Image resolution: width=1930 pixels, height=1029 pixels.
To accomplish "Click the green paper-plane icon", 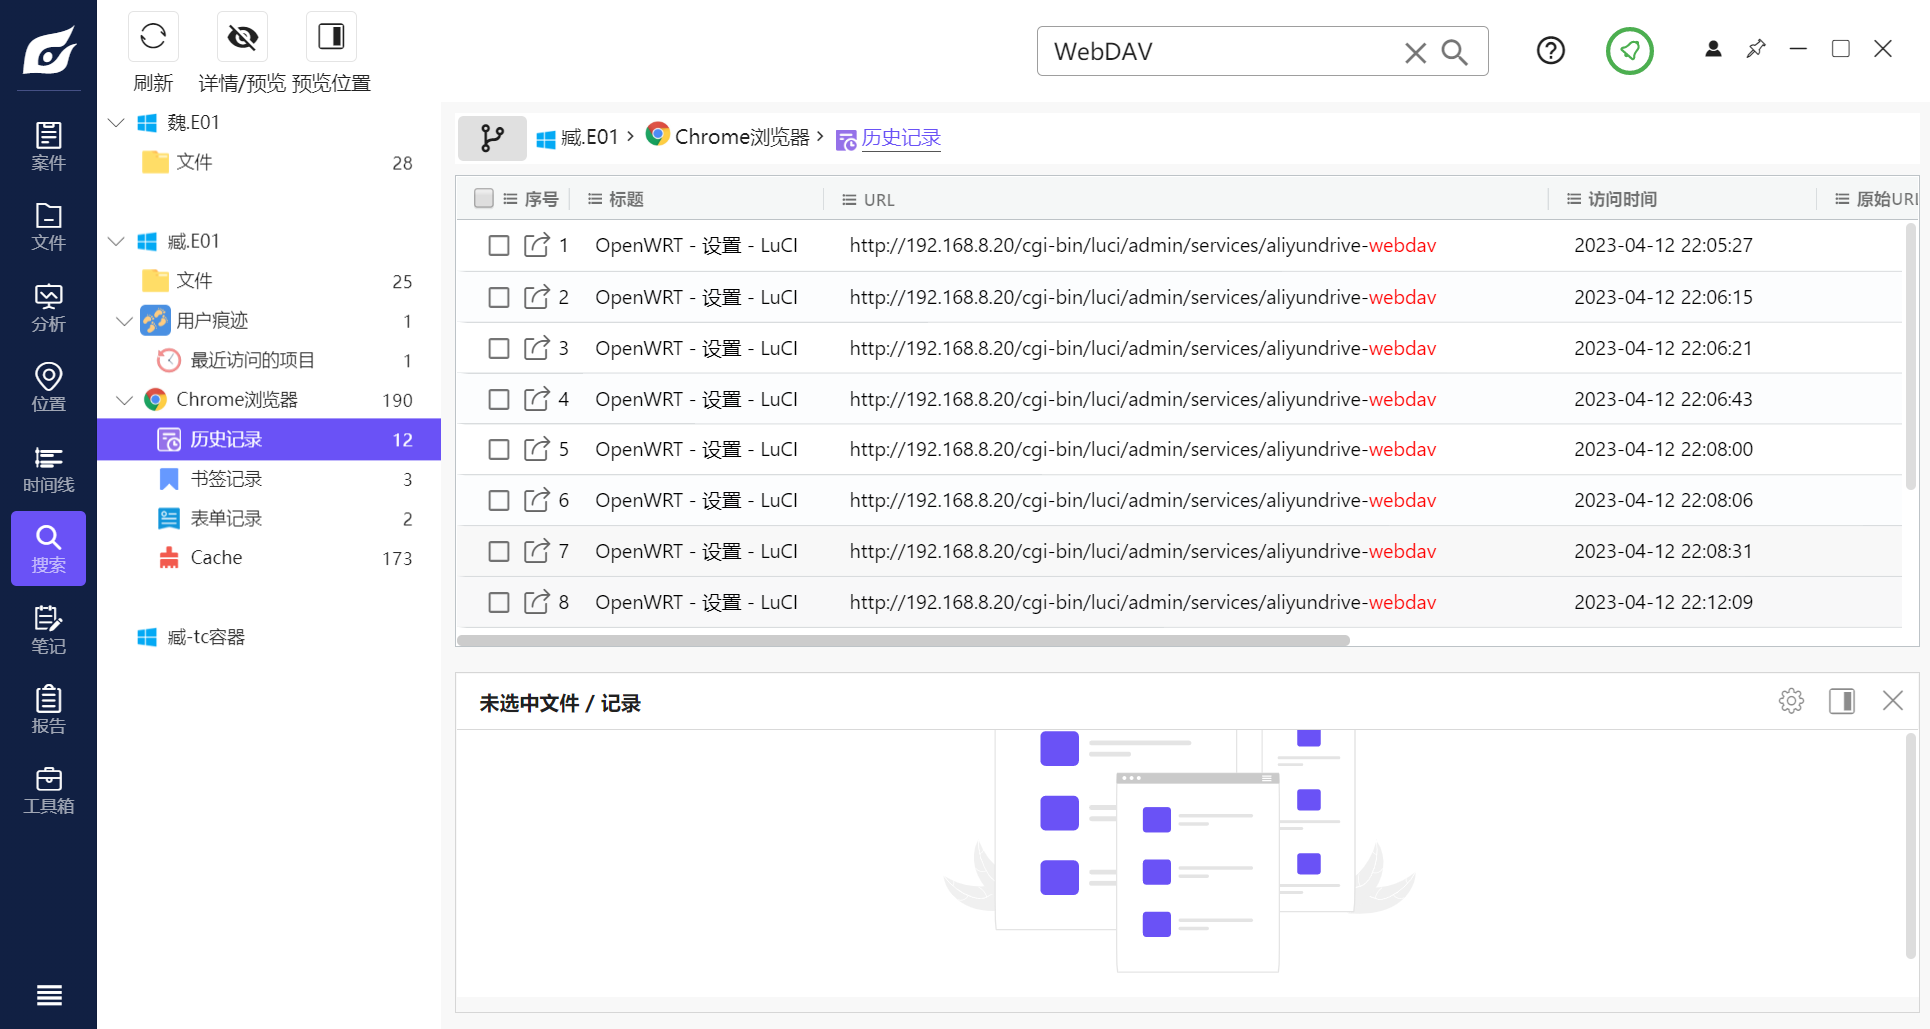I will pos(1630,50).
